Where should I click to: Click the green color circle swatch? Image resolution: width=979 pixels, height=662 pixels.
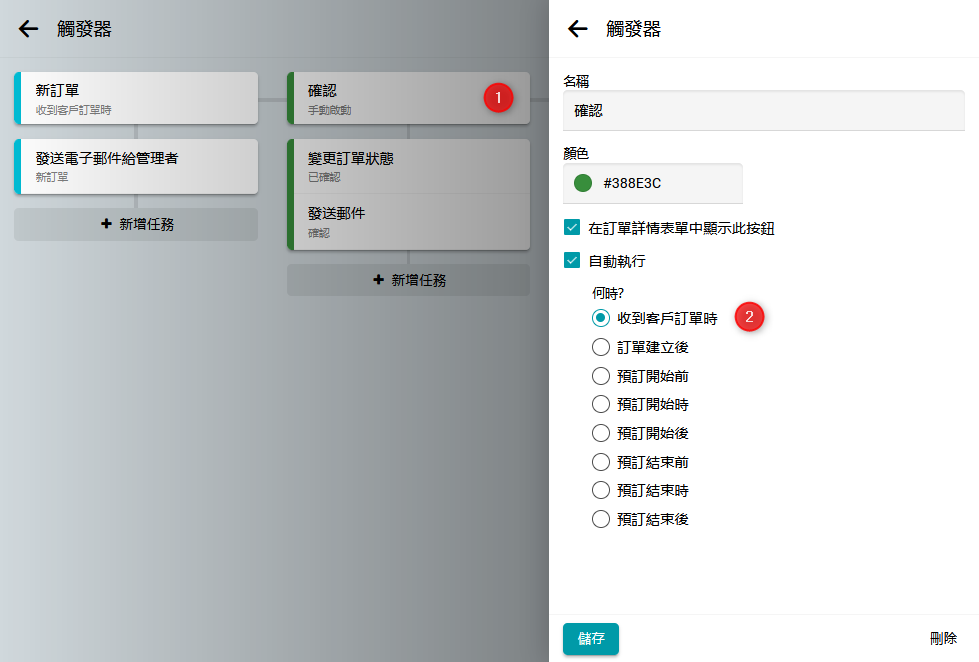(x=583, y=184)
